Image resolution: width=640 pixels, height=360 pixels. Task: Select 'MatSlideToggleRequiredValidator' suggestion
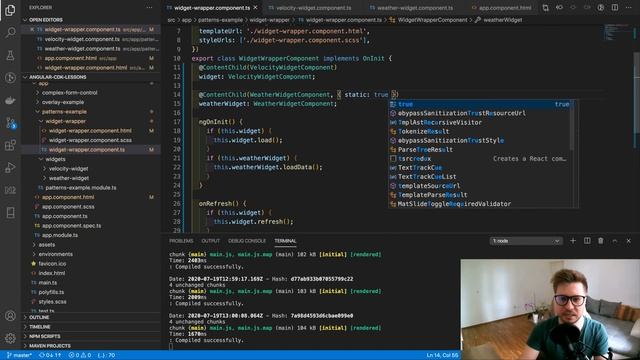tap(480, 204)
